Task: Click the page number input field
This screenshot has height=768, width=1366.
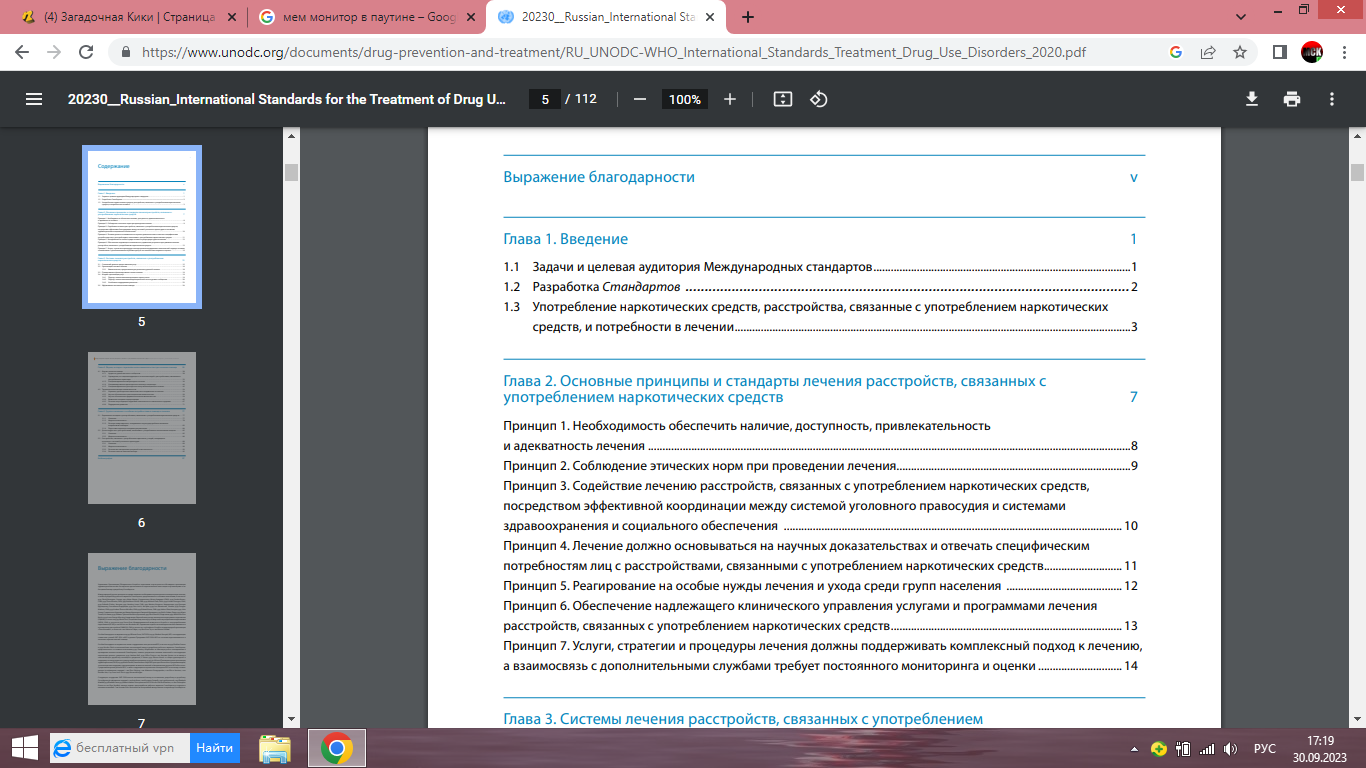Action: pyautogui.click(x=545, y=99)
